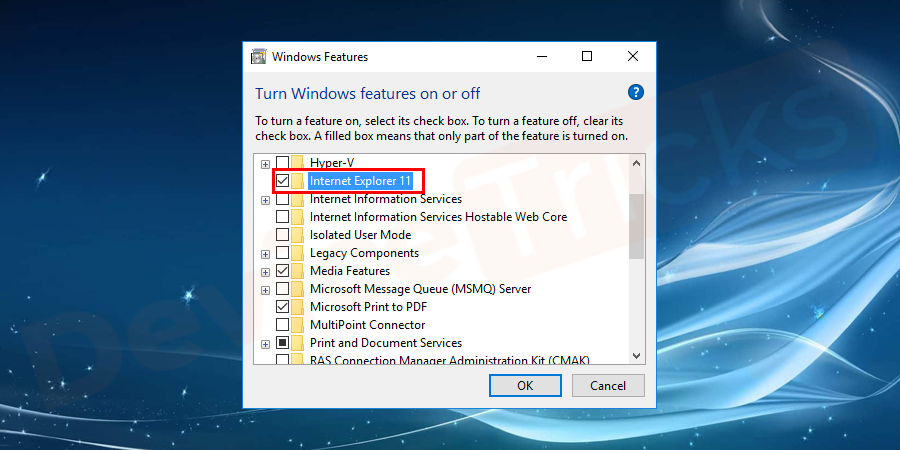Expand the Print and Document Services node
The image size is (900, 450).
click(265, 344)
